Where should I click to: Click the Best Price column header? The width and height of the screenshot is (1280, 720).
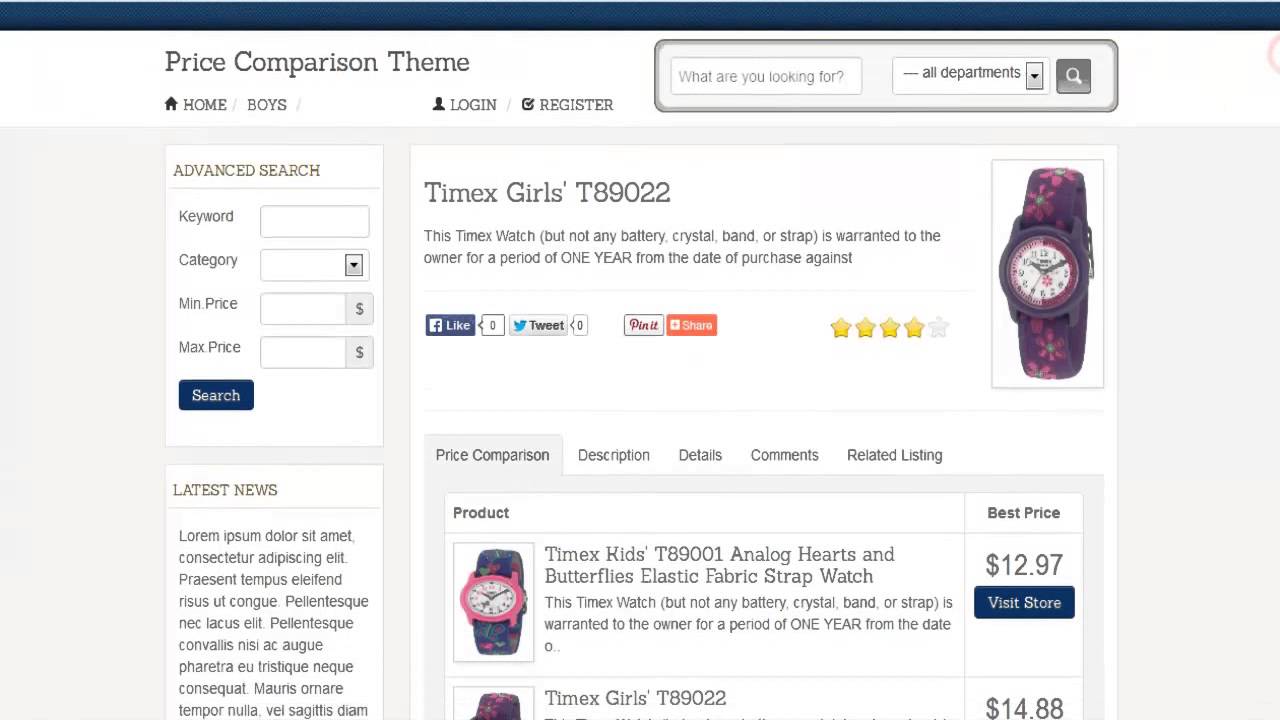(x=1023, y=512)
